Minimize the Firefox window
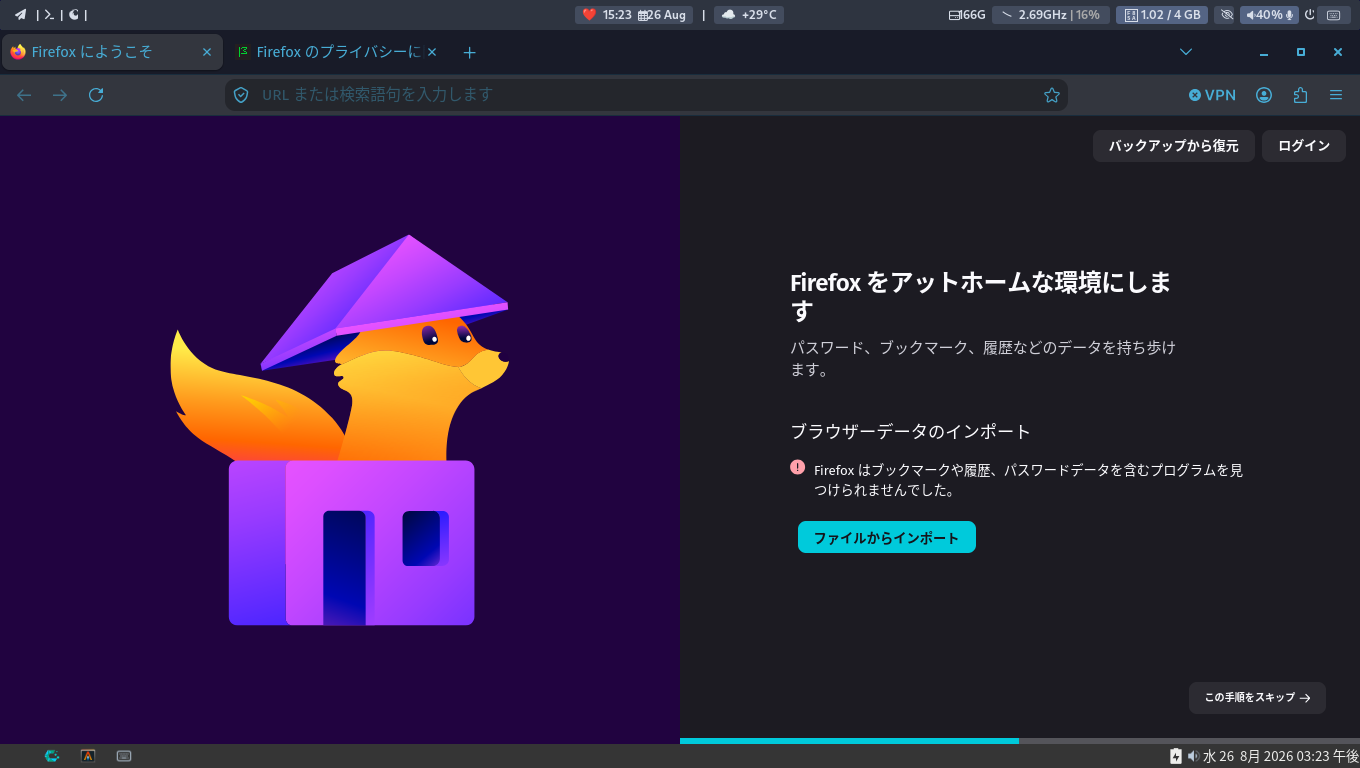 click(1264, 52)
